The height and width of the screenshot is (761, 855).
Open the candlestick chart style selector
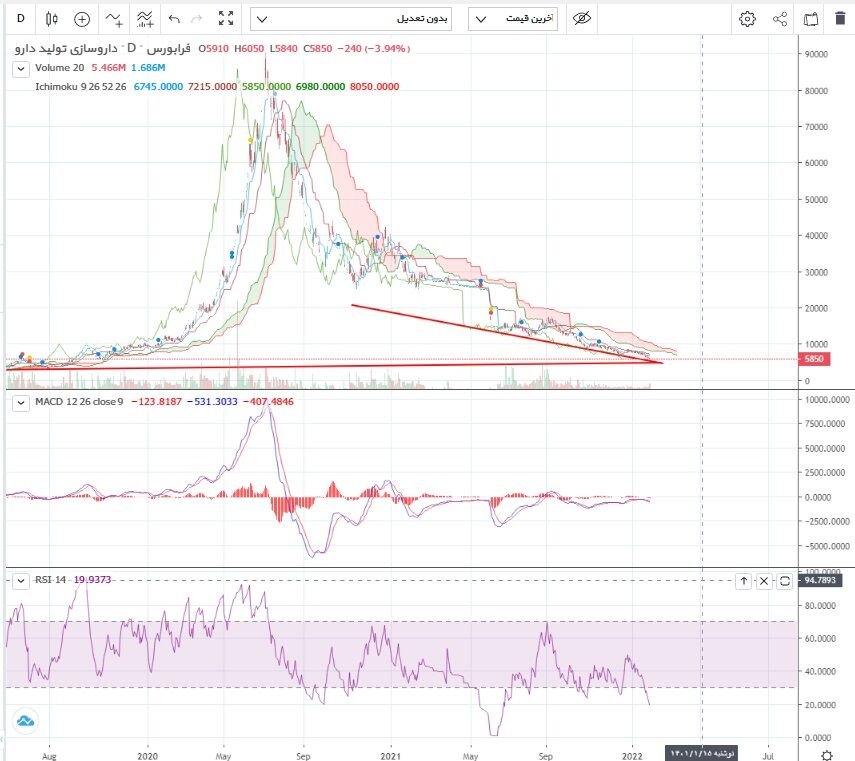(x=52, y=18)
